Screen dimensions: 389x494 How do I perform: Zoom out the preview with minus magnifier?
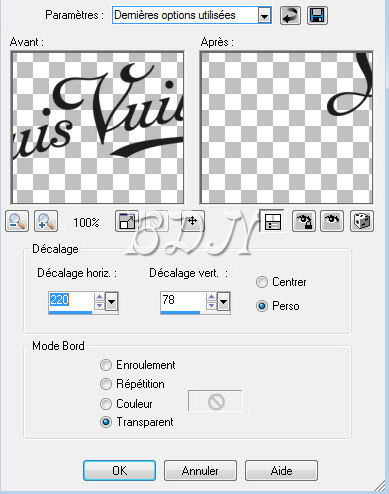[17, 221]
